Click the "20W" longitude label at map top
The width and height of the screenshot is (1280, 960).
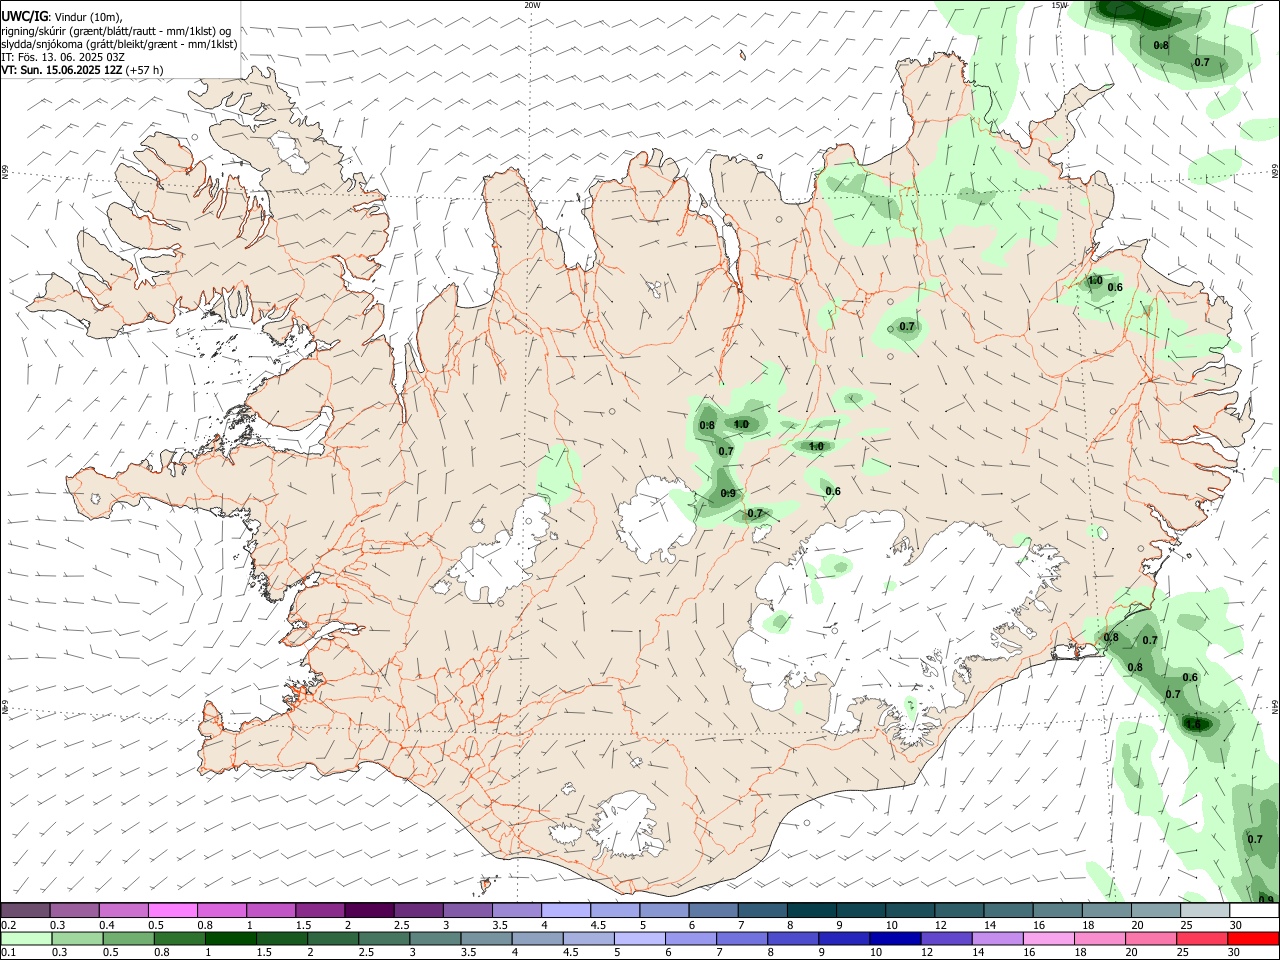point(532,5)
